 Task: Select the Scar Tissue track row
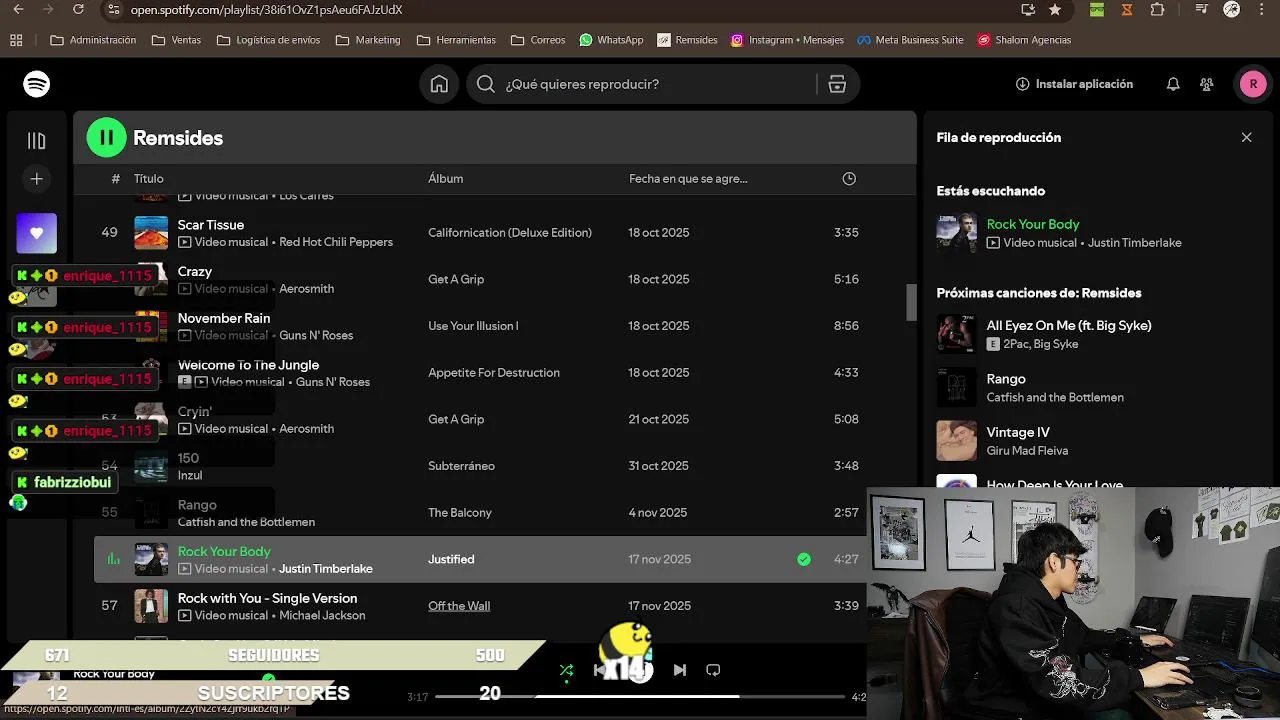point(495,233)
